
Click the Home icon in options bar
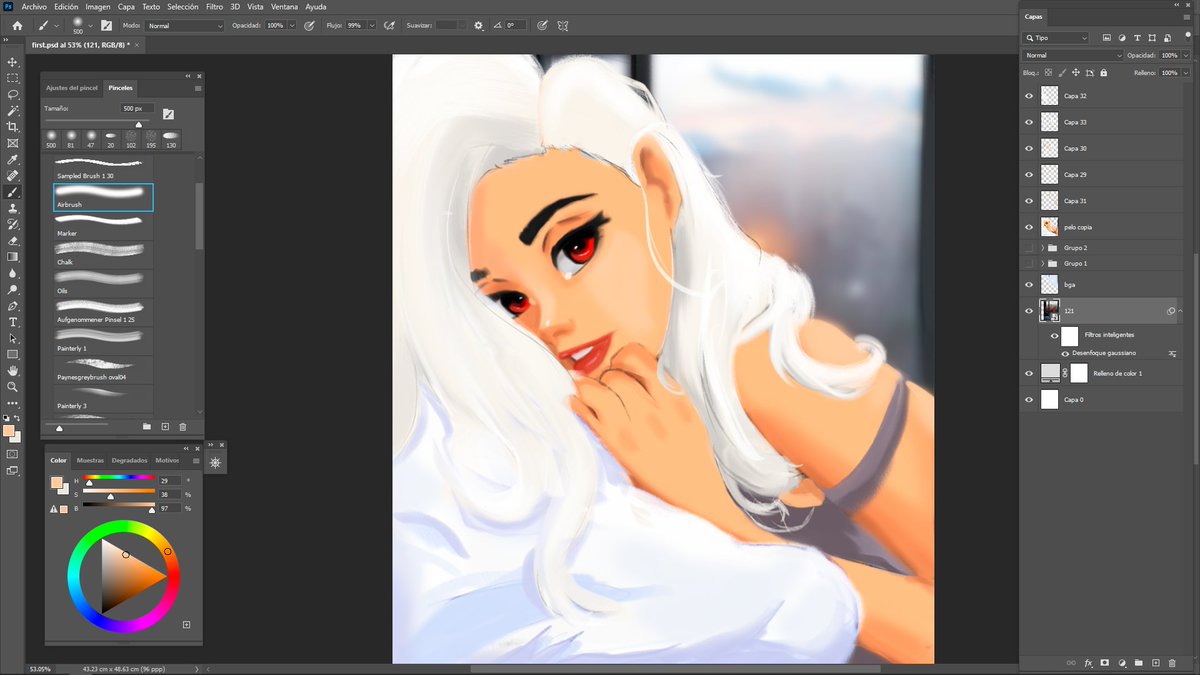(x=16, y=25)
